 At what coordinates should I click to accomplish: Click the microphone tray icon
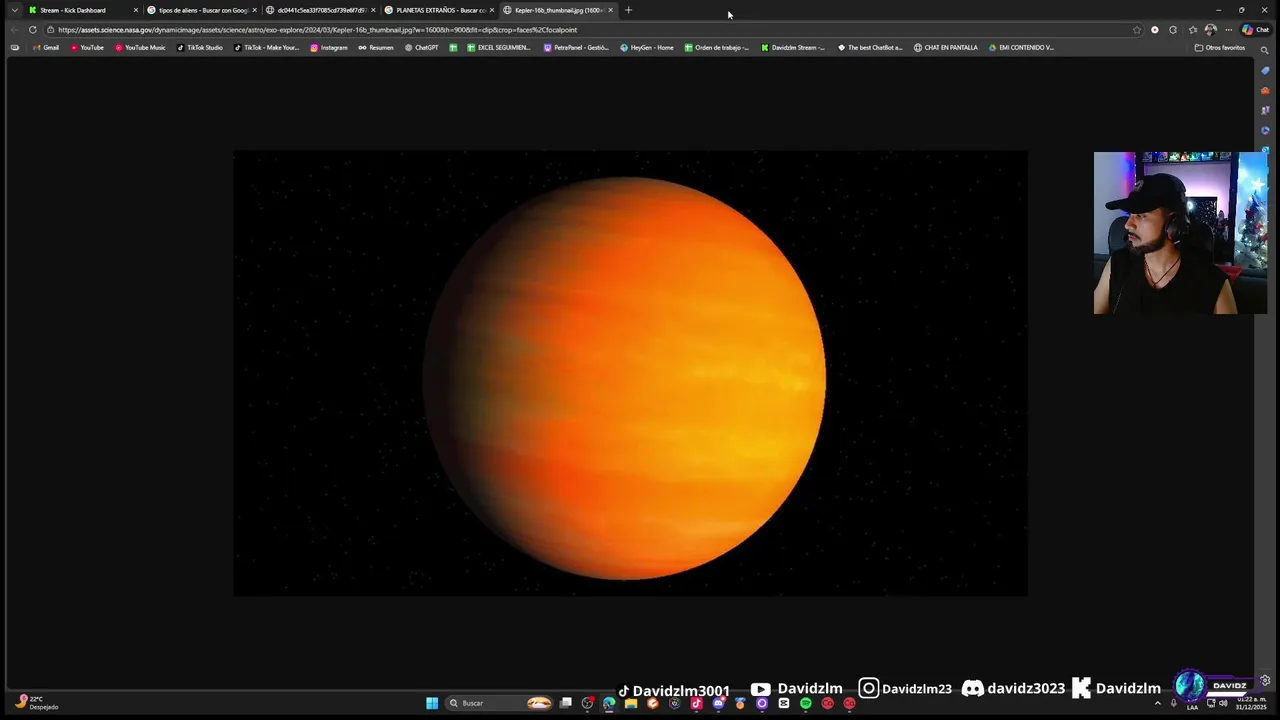(x=1174, y=703)
